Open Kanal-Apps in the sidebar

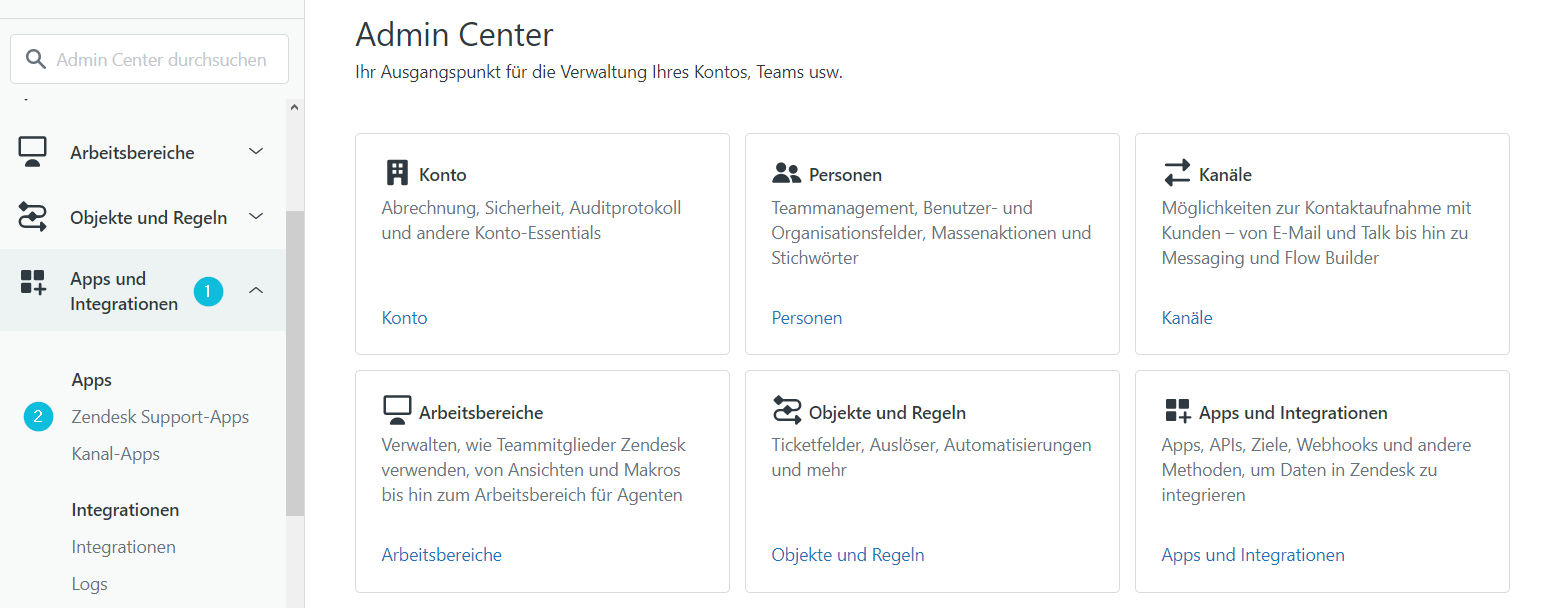(x=115, y=454)
